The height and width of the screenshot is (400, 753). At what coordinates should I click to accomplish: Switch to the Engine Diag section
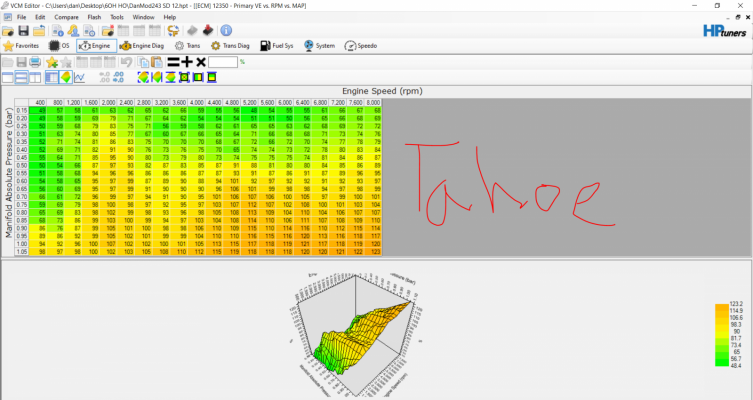(142, 46)
